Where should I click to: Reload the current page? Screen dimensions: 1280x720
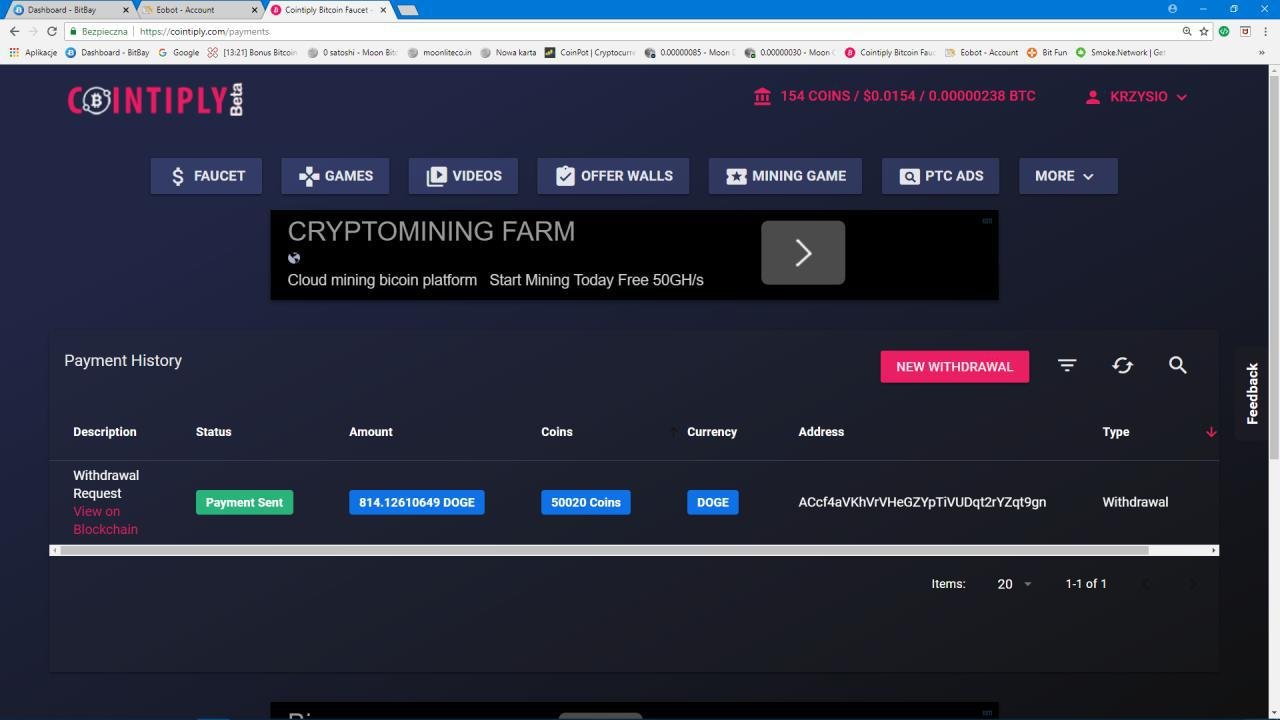pos(52,31)
